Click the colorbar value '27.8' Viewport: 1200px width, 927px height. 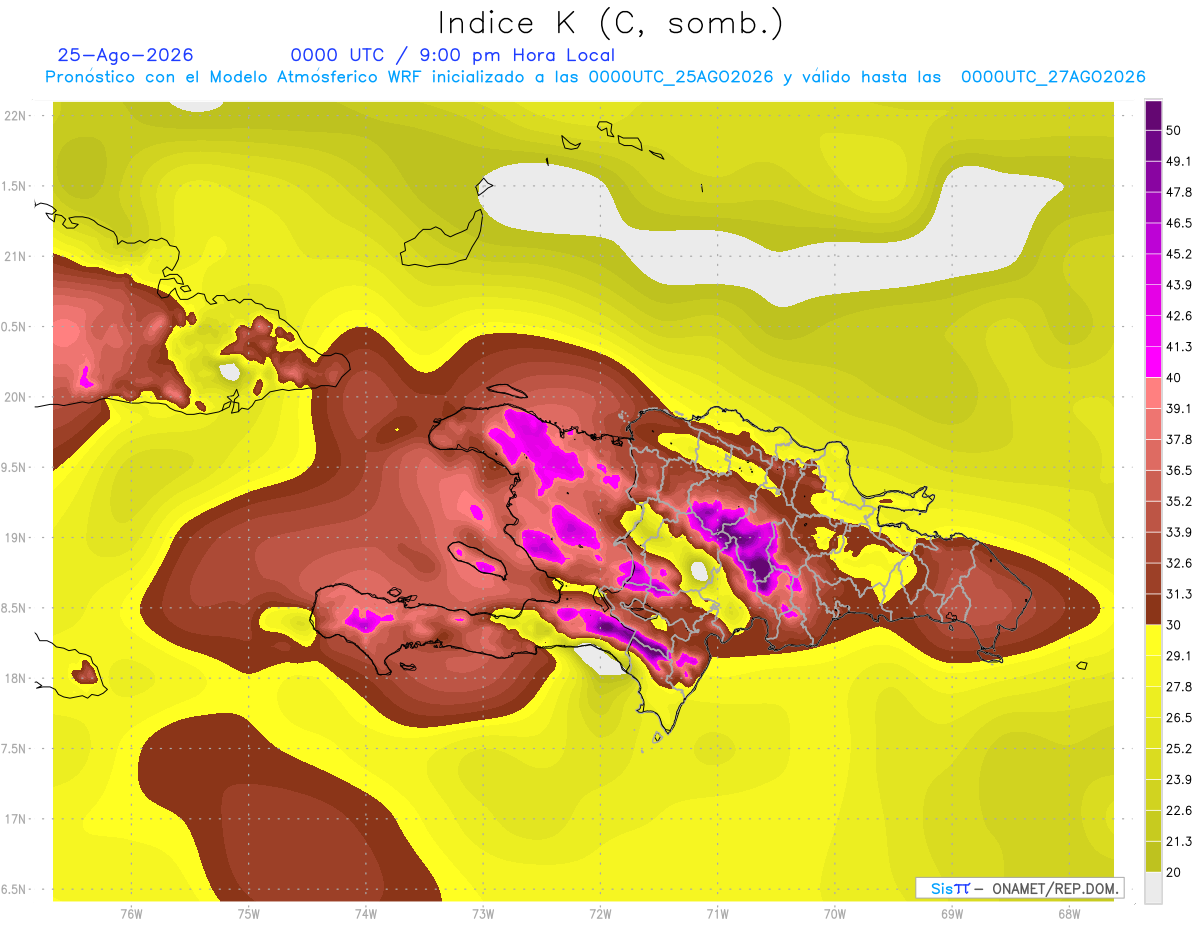pos(1178,687)
